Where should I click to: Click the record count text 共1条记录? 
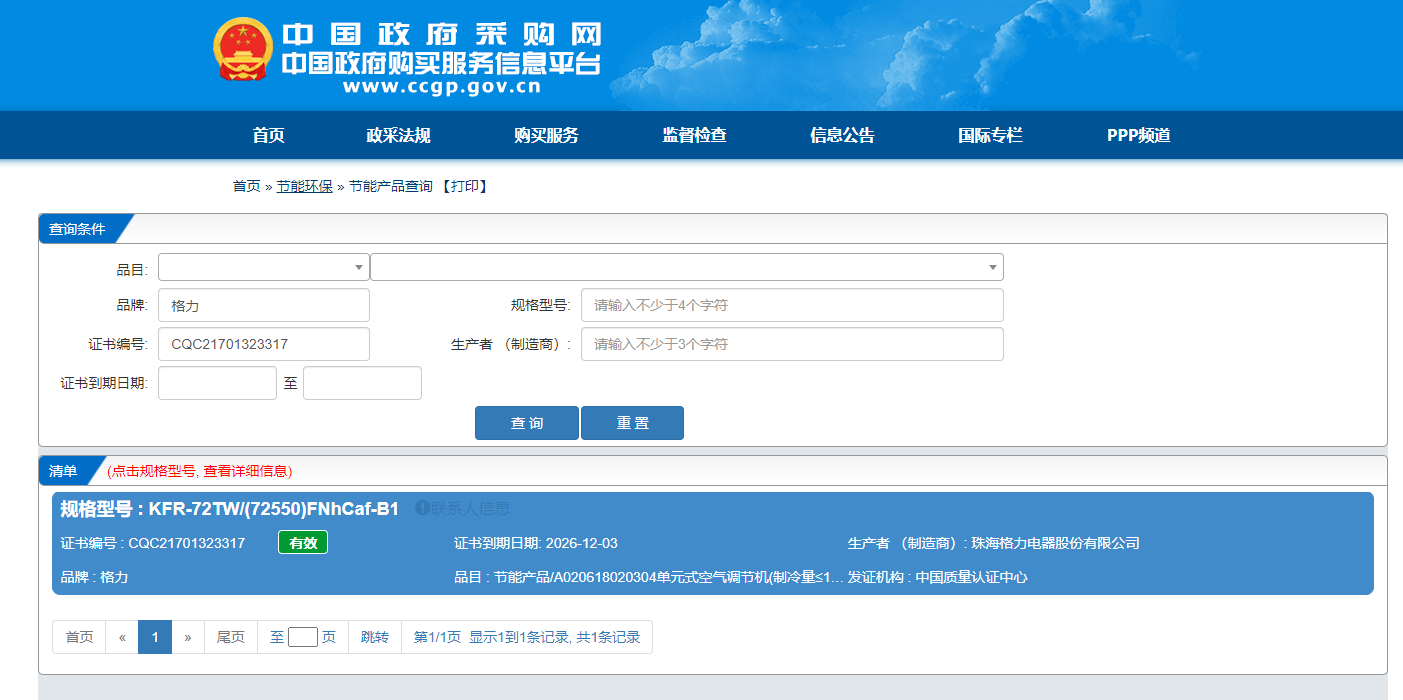(608, 637)
